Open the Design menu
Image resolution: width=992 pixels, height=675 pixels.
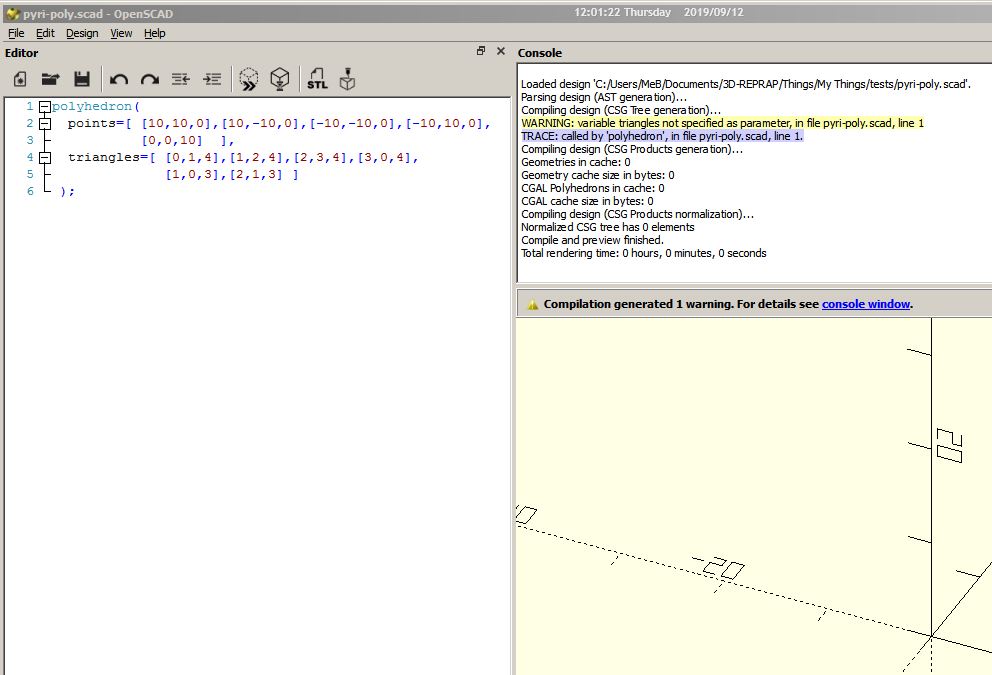pyautogui.click(x=81, y=33)
